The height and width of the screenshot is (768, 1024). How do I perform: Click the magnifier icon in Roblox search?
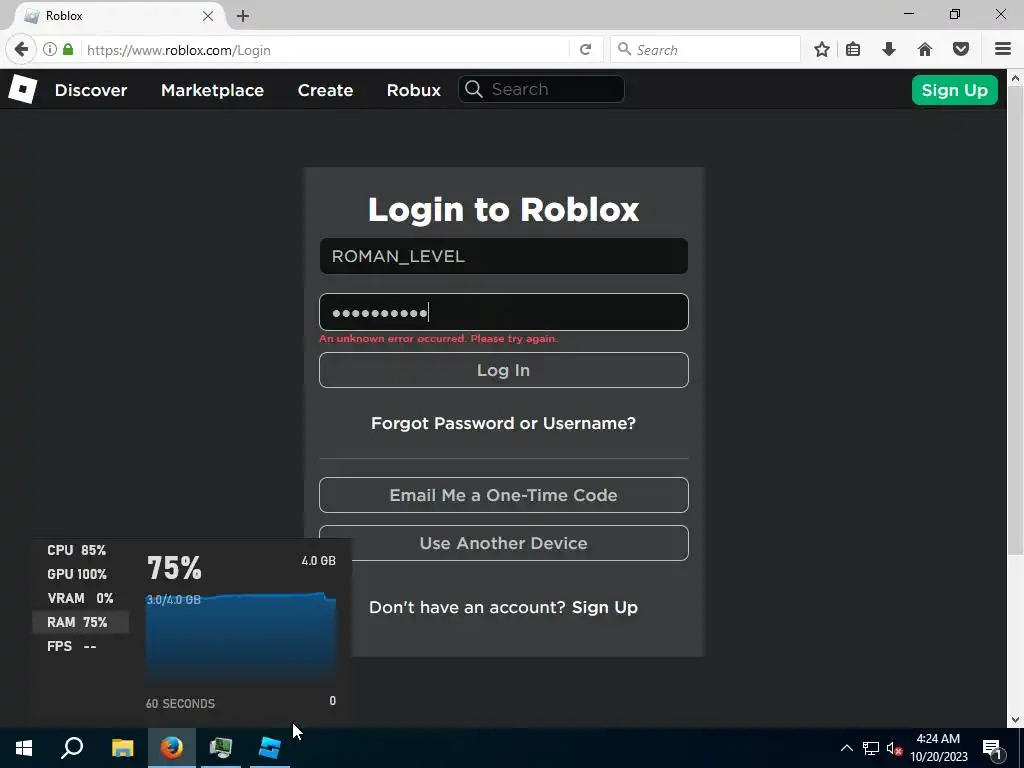point(474,89)
